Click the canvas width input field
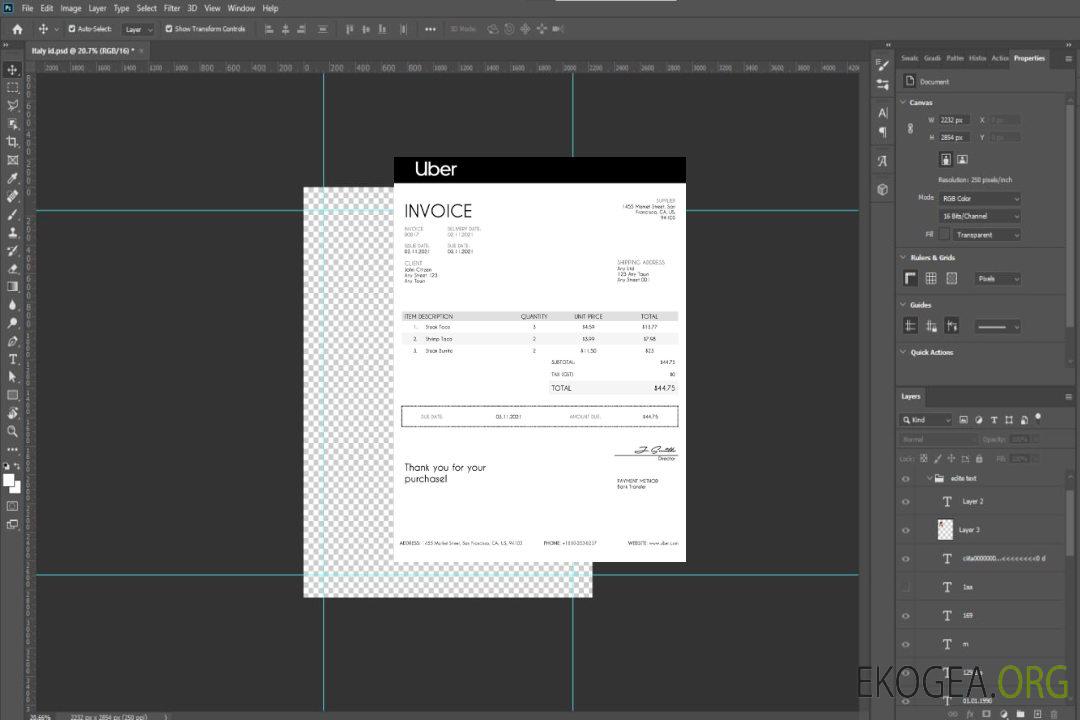The width and height of the screenshot is (1080, 720). [x=955, y=120]
